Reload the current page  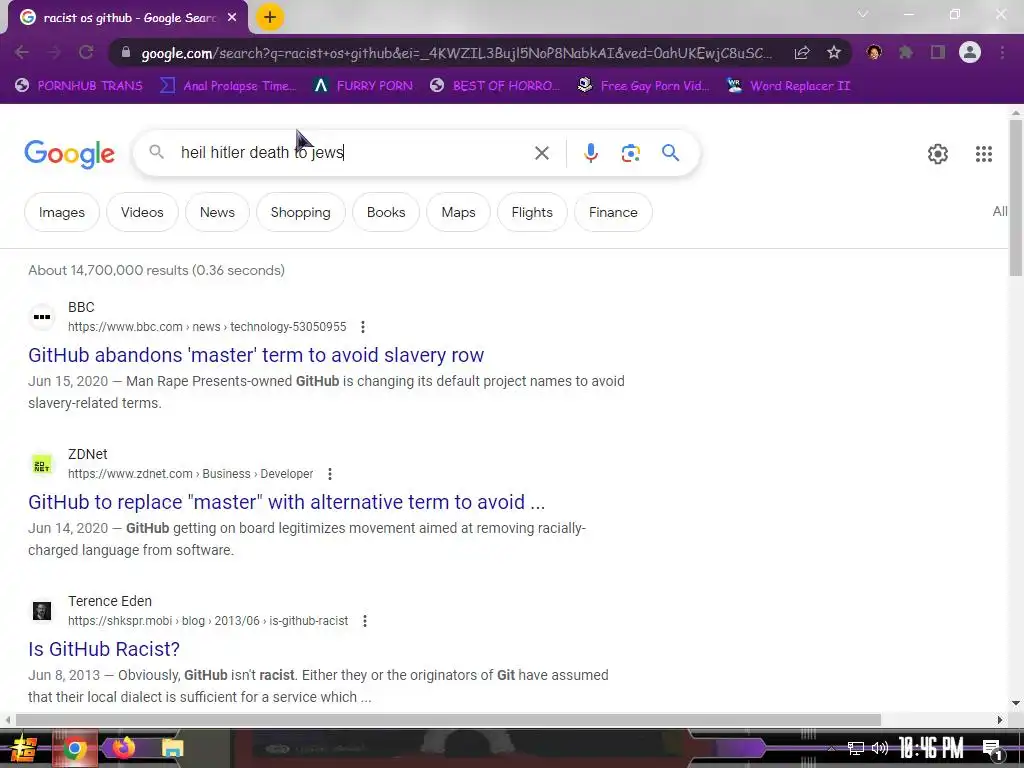[86, 53]
